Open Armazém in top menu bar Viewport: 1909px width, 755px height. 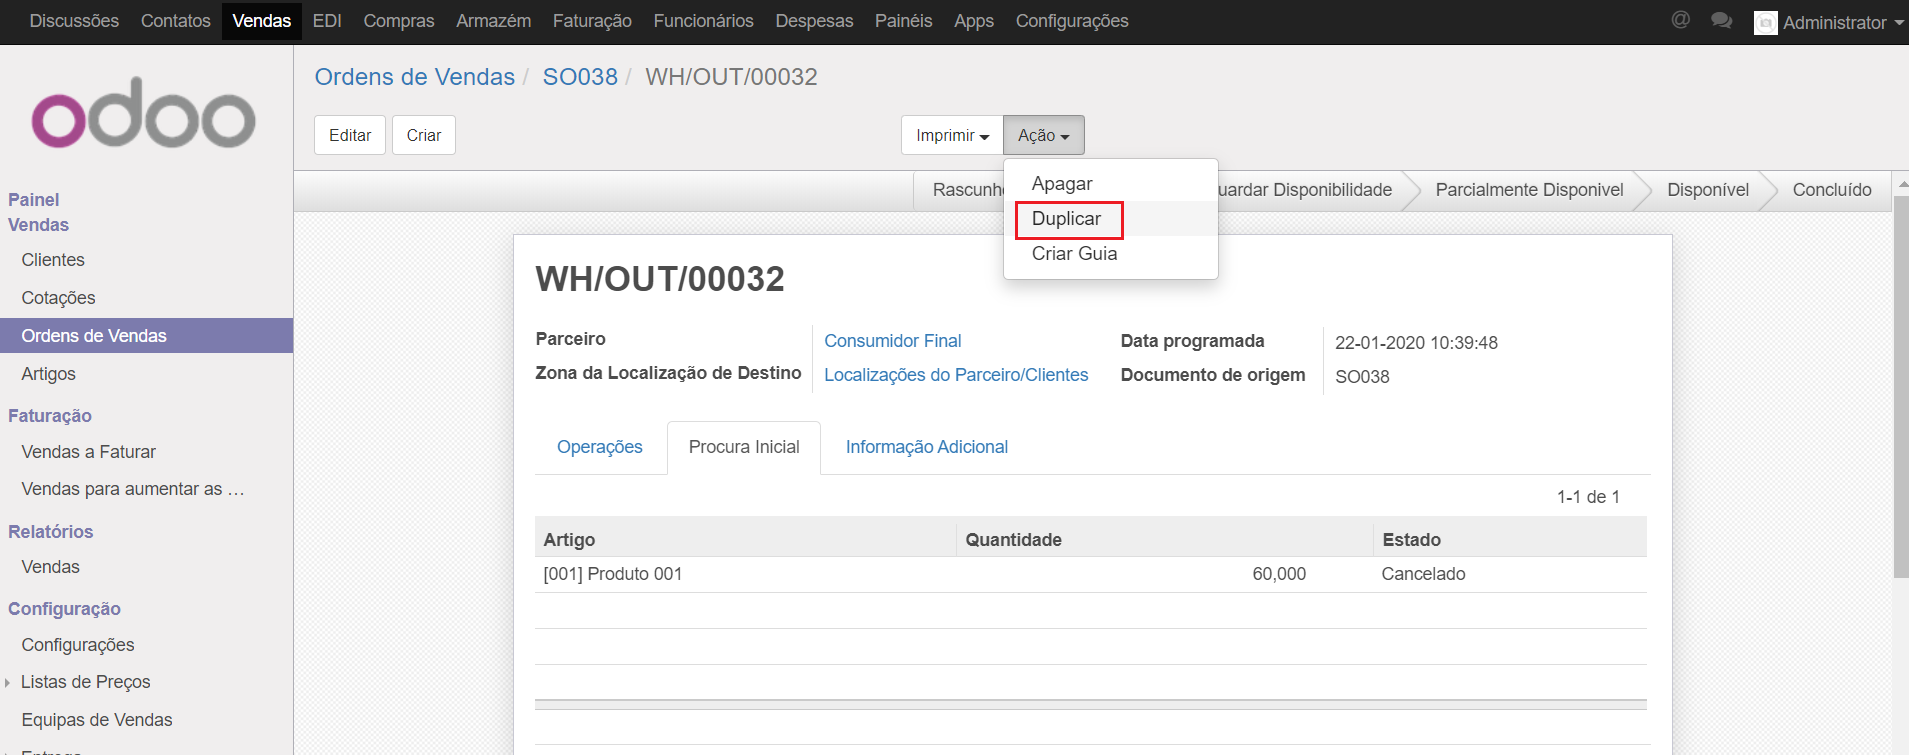(493, 21)
